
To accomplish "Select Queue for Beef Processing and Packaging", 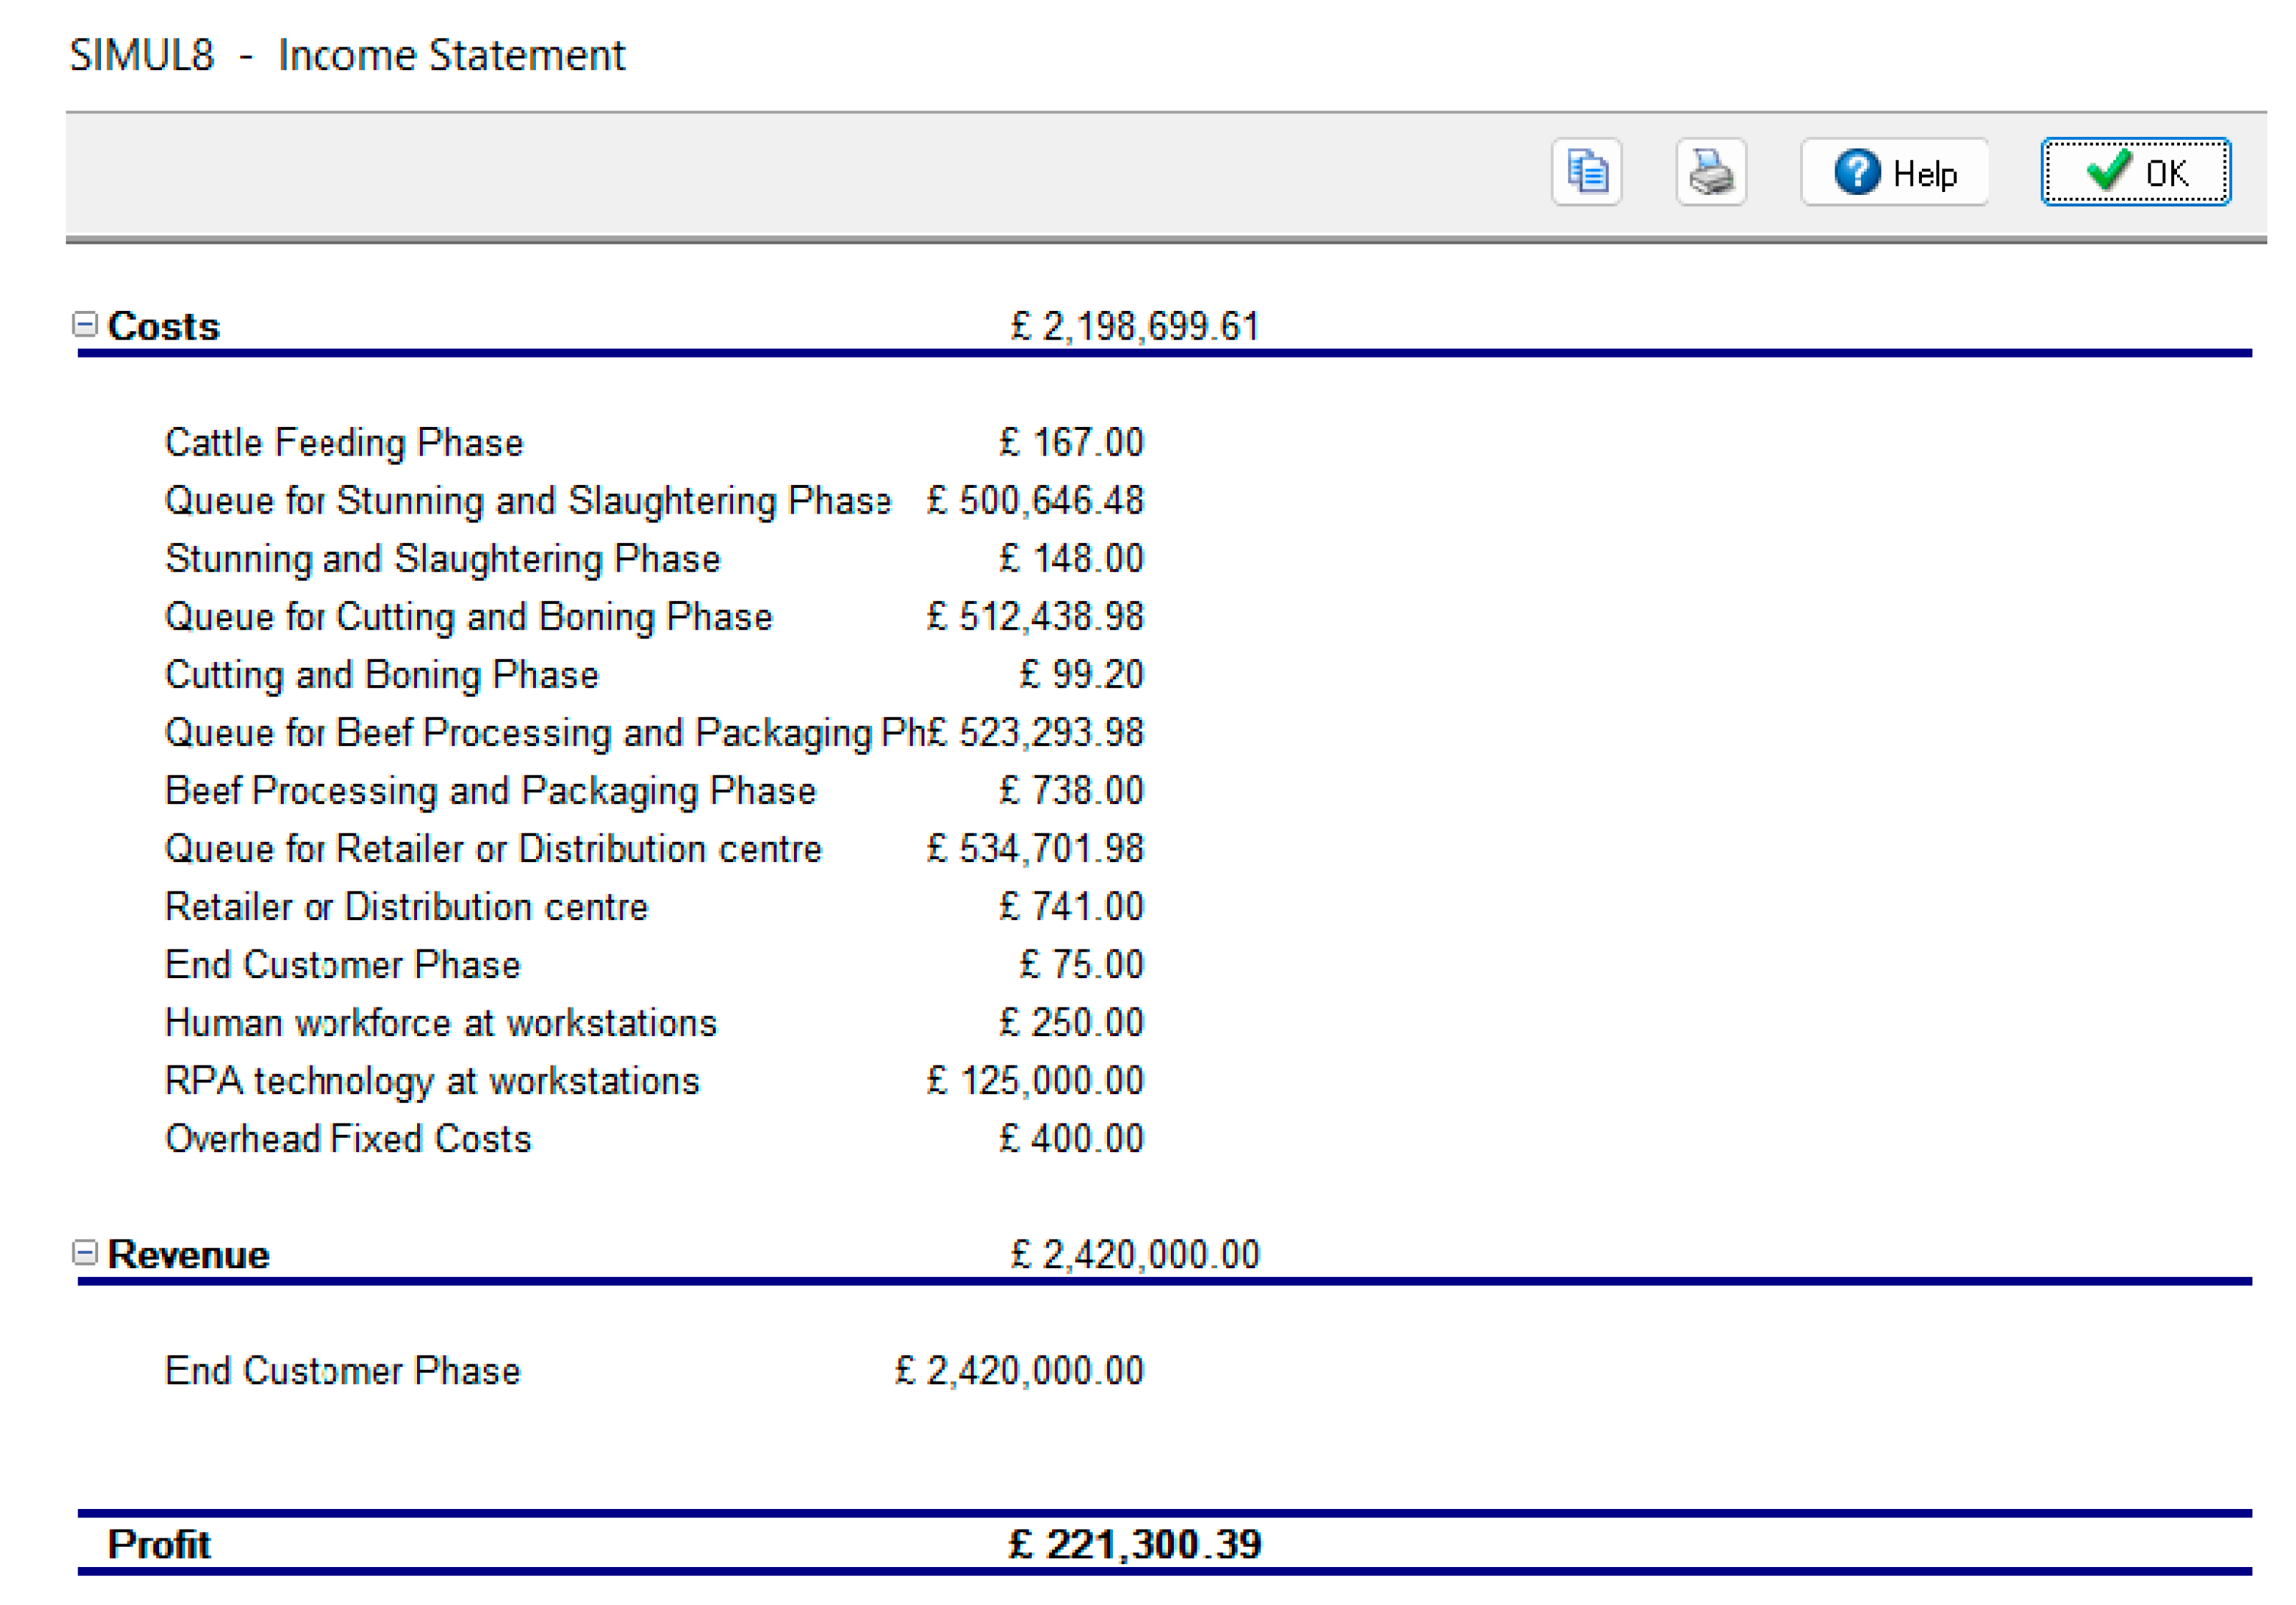I will [545, 732].
